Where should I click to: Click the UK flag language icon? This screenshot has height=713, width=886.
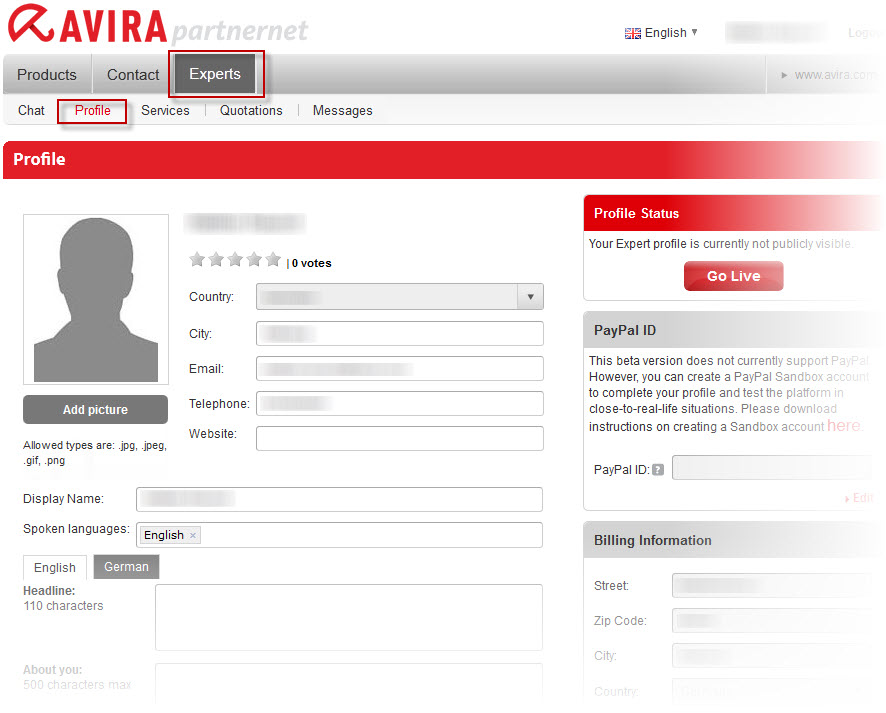[x=632, y=33]
